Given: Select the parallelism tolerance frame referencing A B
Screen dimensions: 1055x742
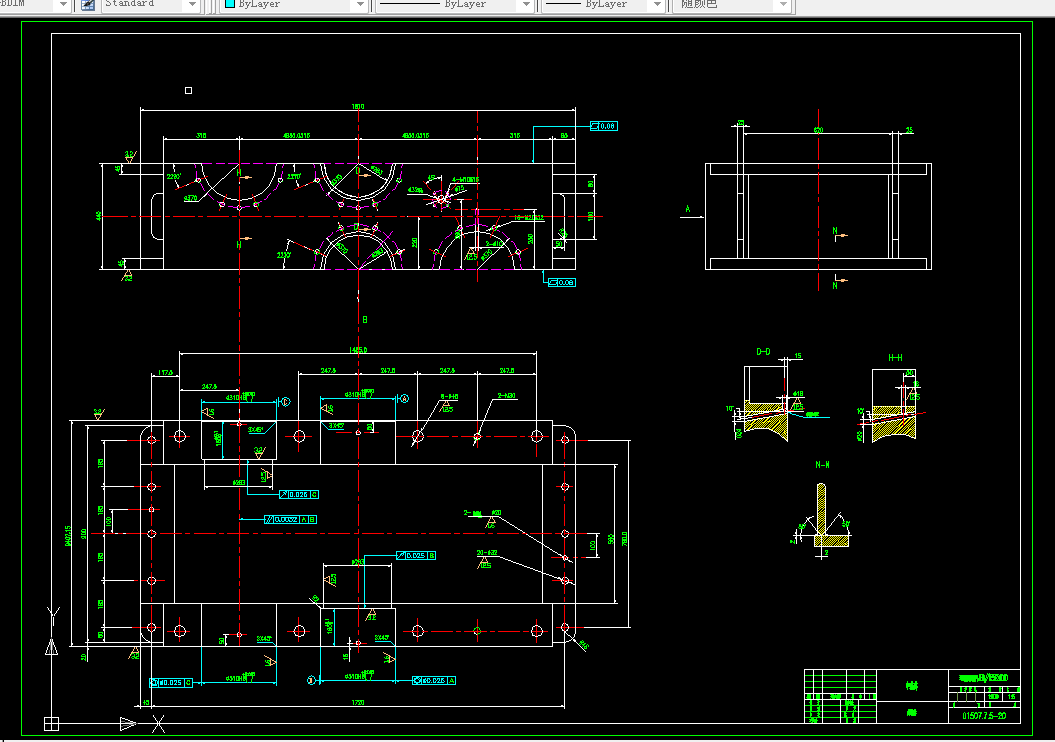Looking at the screenshot, I should [x=290, y=519].
